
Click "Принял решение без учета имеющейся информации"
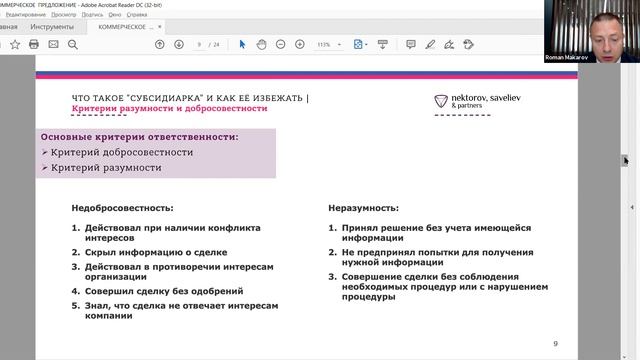coord(436,233)
